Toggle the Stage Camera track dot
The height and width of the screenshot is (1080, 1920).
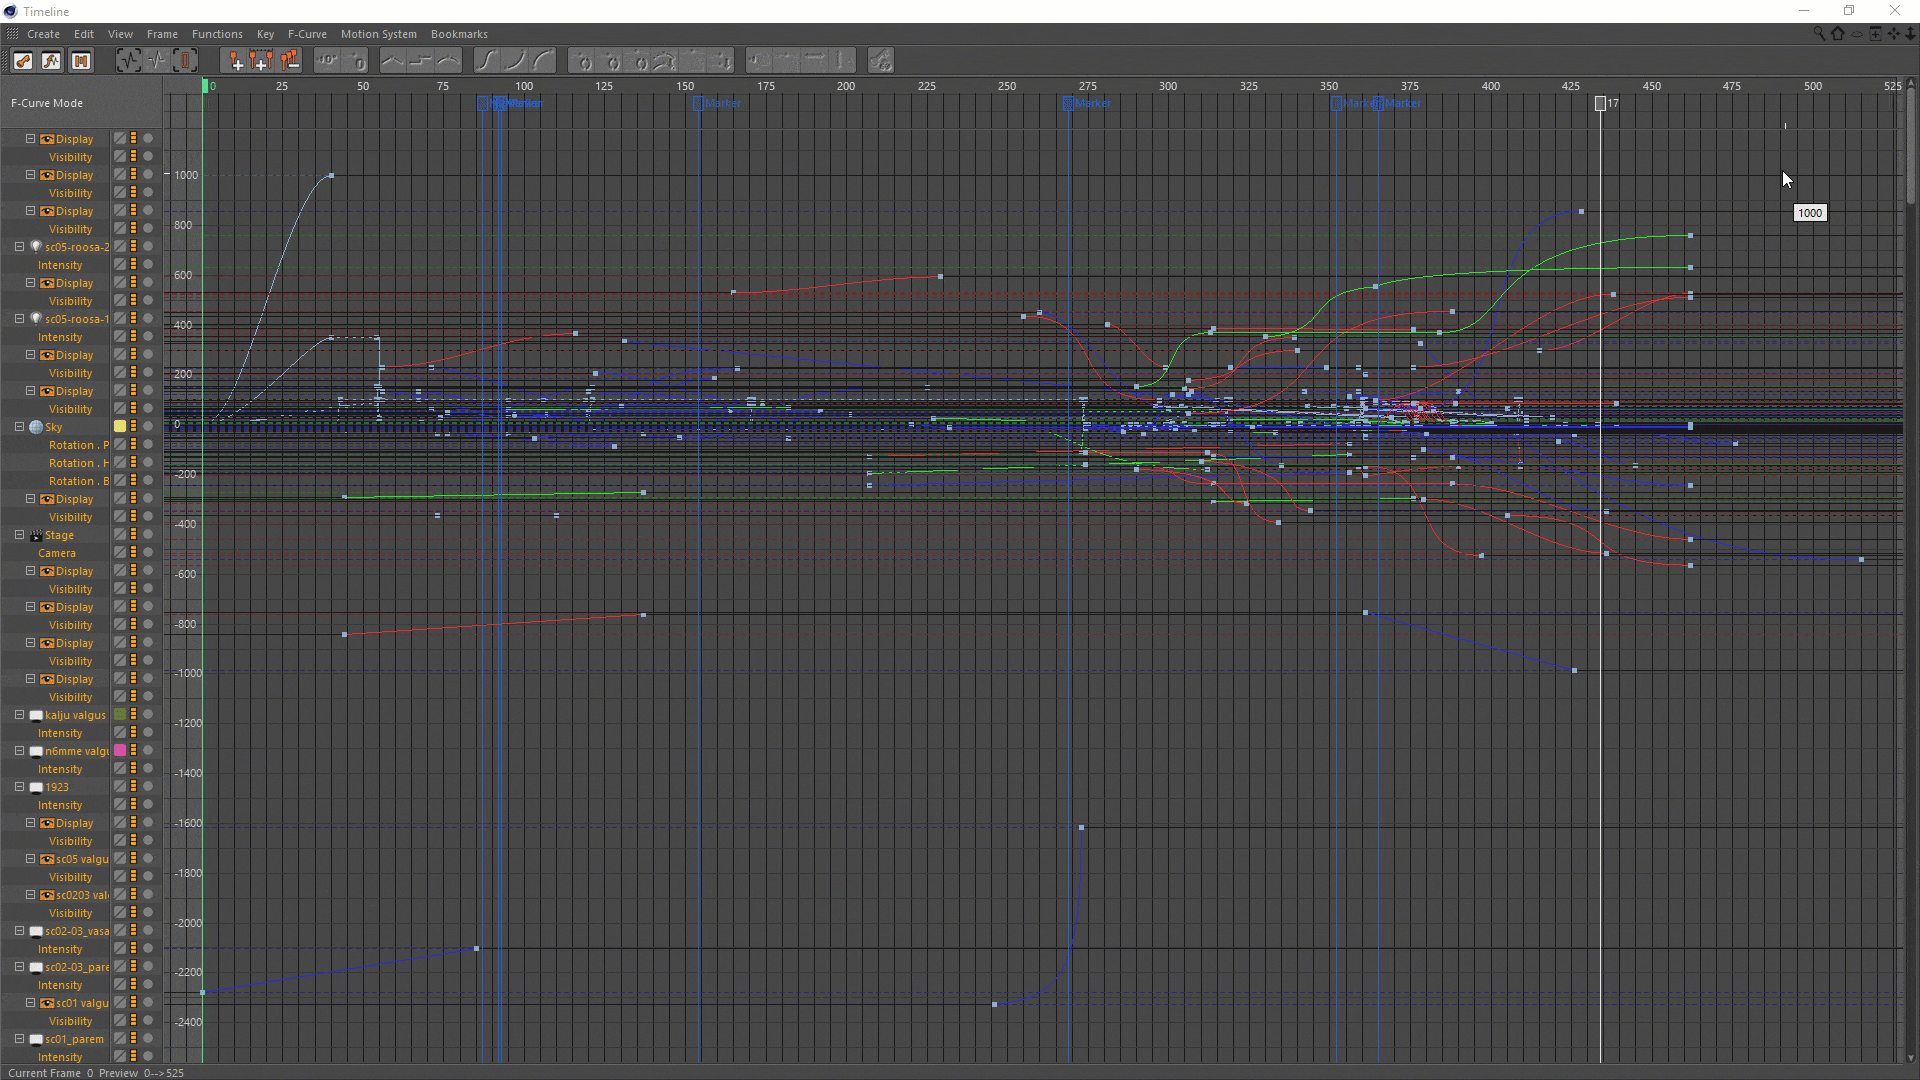[148, 553]
